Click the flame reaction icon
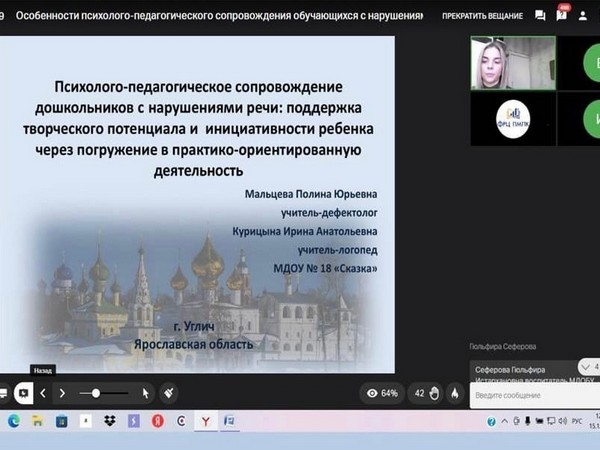Screen dimensions: 600x450 [x=455, y=393]
